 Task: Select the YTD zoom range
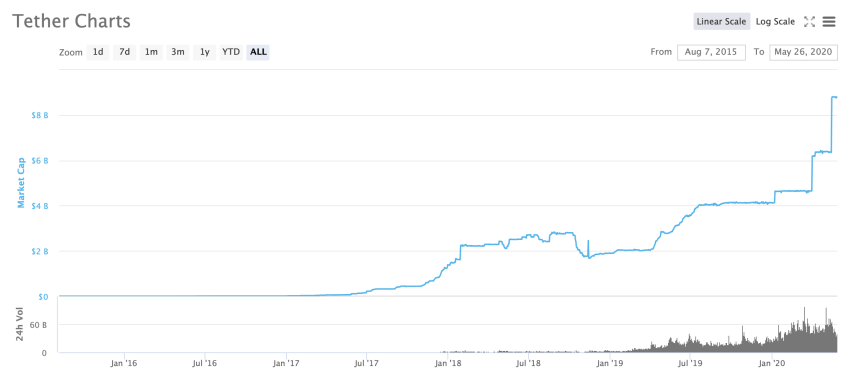[231, 52]
